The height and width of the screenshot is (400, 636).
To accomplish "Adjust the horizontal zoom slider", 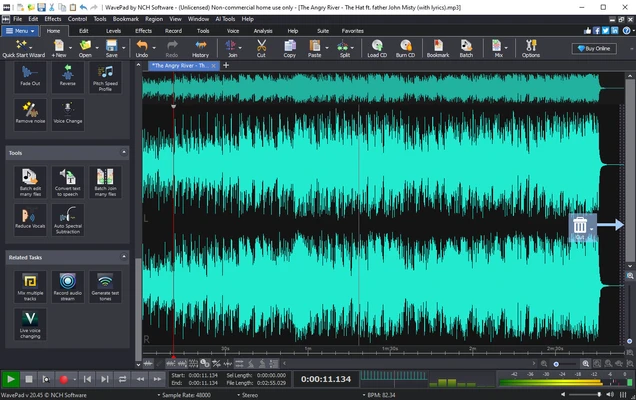I will [564, 364].
